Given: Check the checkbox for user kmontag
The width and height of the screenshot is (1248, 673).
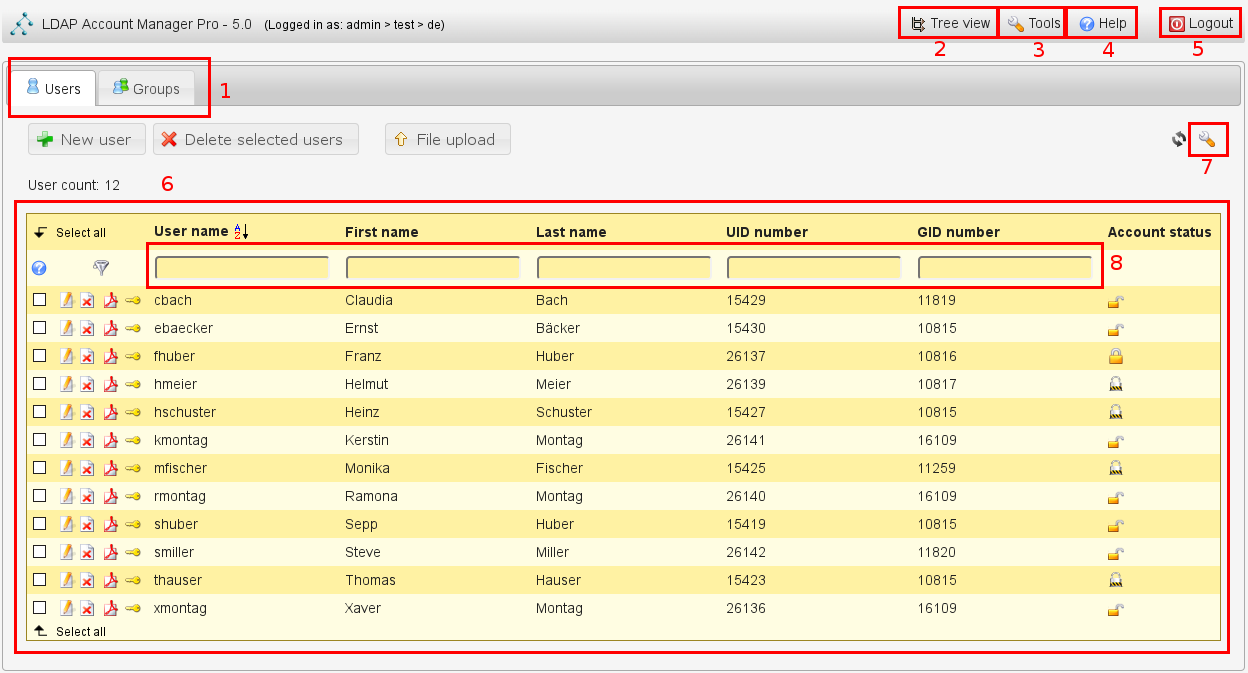Looking at the screenshot, I should pyautogui.click(x=40, y=440).
